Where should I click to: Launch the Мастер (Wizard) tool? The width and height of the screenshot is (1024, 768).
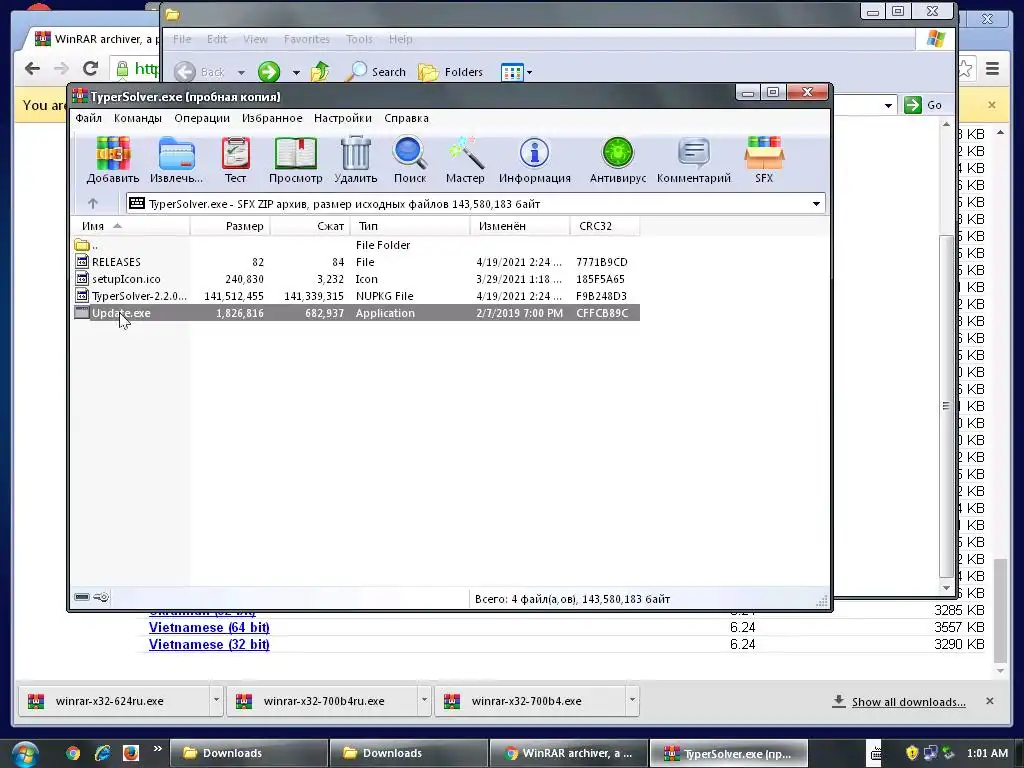point(465,160)
